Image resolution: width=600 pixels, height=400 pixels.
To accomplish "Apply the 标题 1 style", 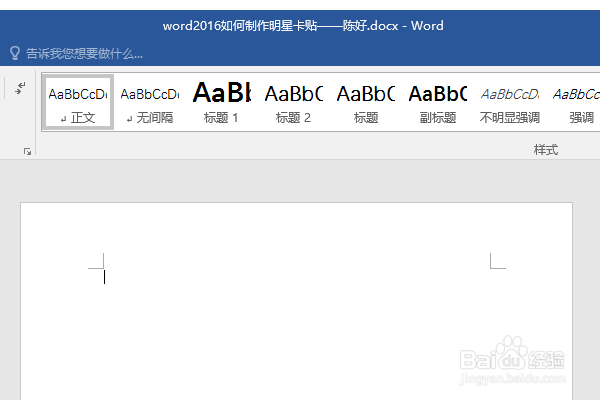I will coord(221,102).
